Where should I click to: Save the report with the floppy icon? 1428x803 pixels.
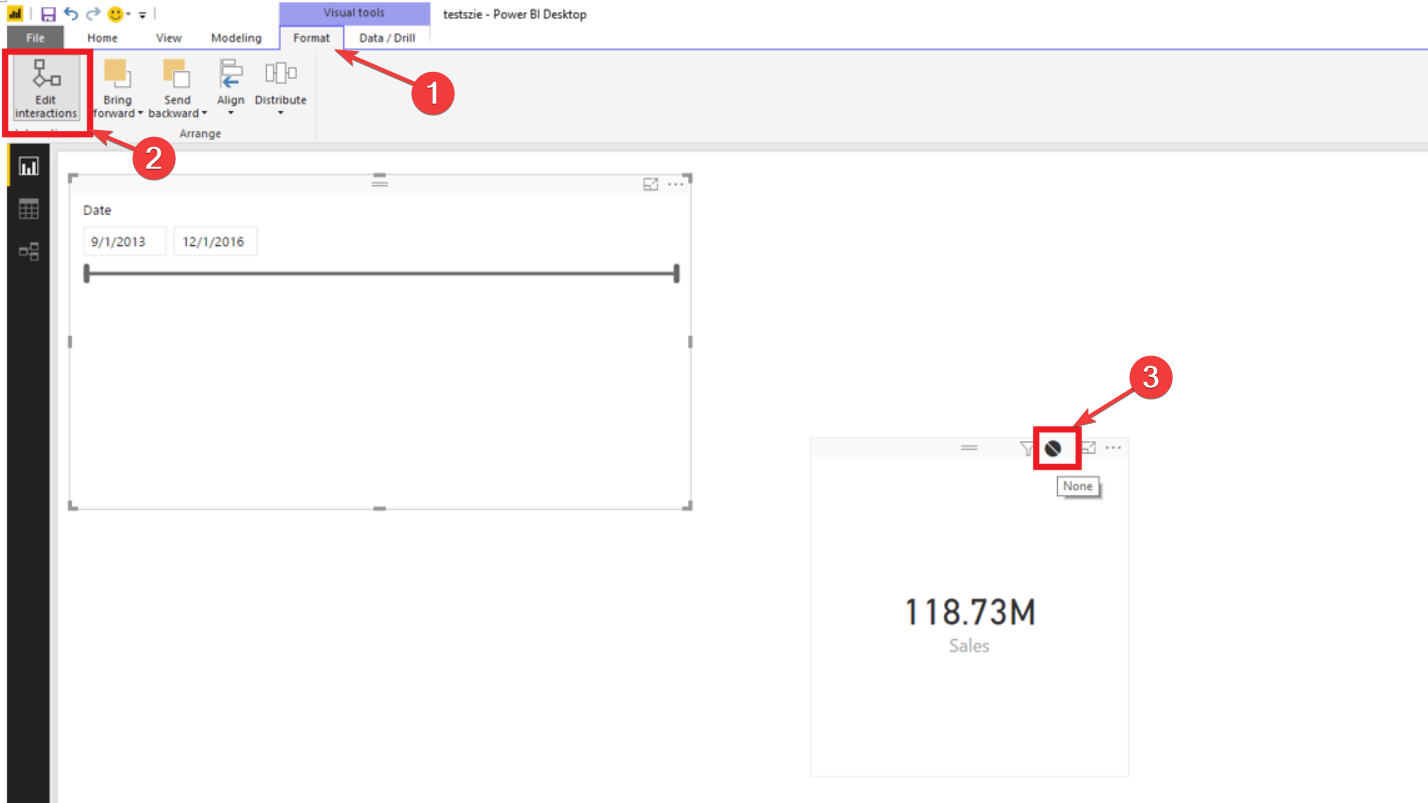click(48, 14)
